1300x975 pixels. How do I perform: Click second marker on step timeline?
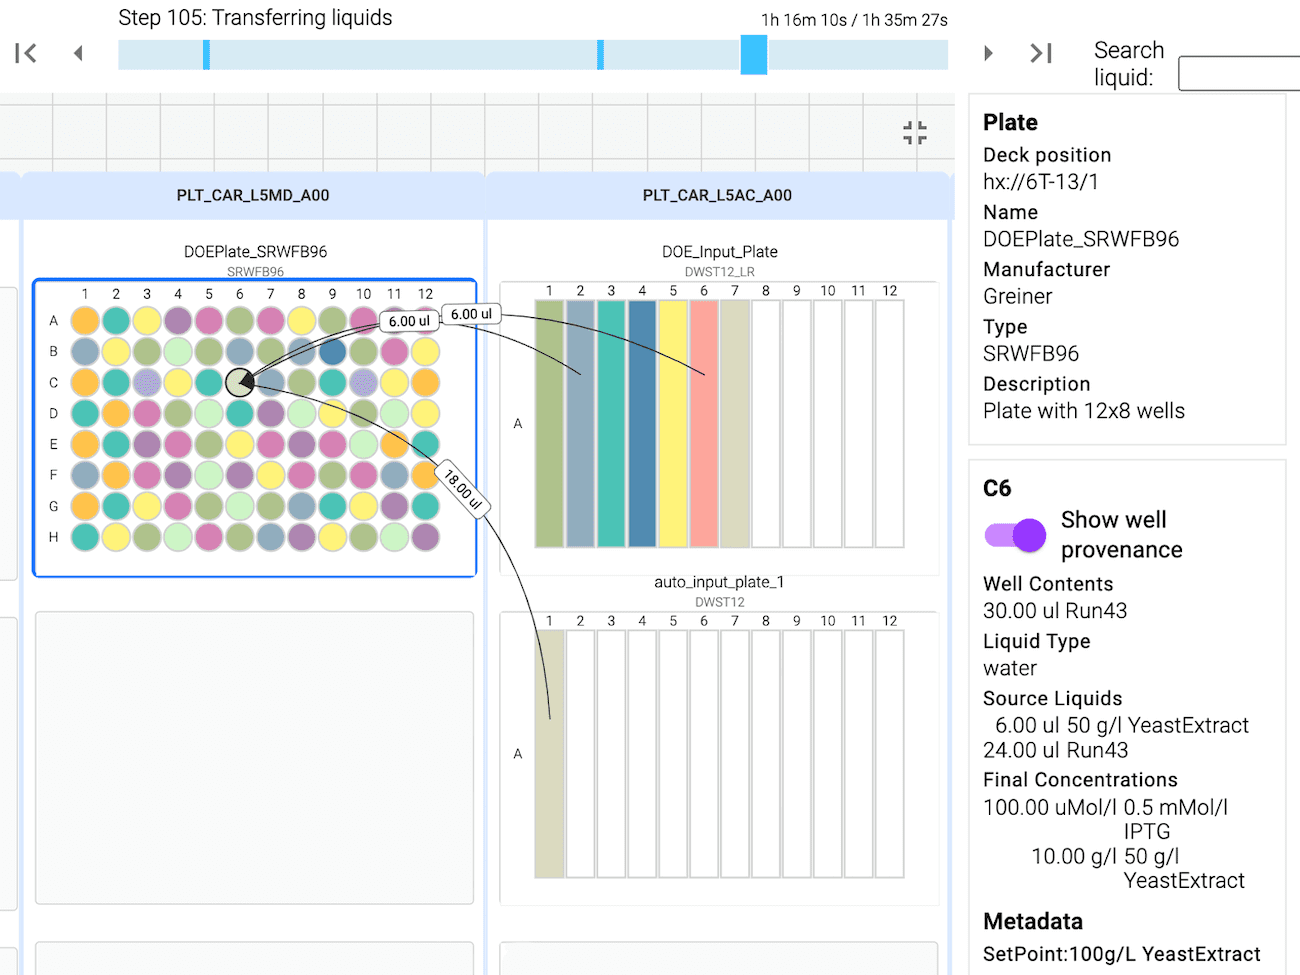[x=600, y=55]
